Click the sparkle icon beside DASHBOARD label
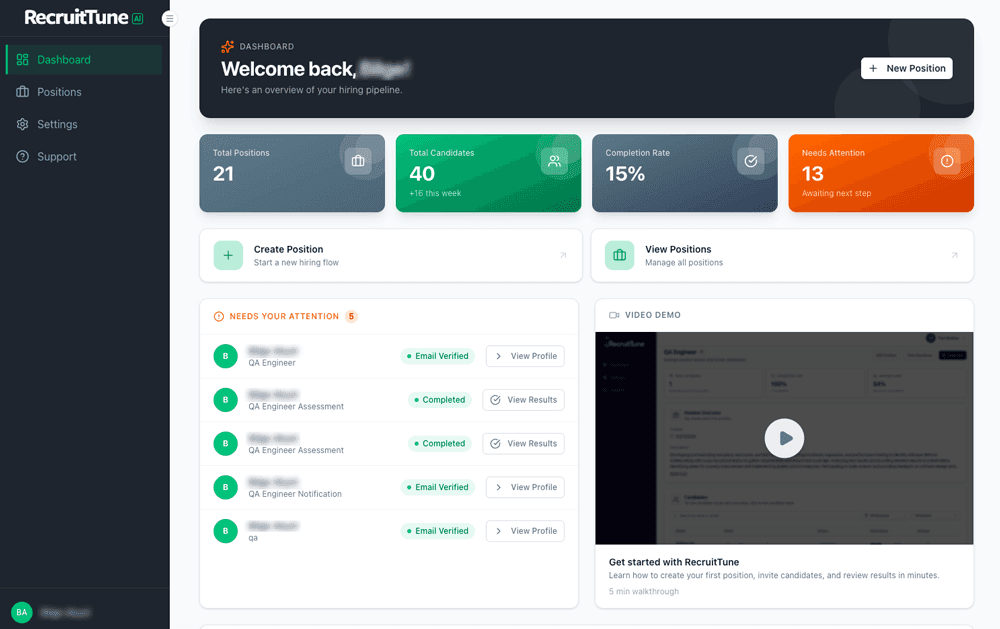Screen dimensions: 1000x629 pyautogui.click(x=227, y=47)
